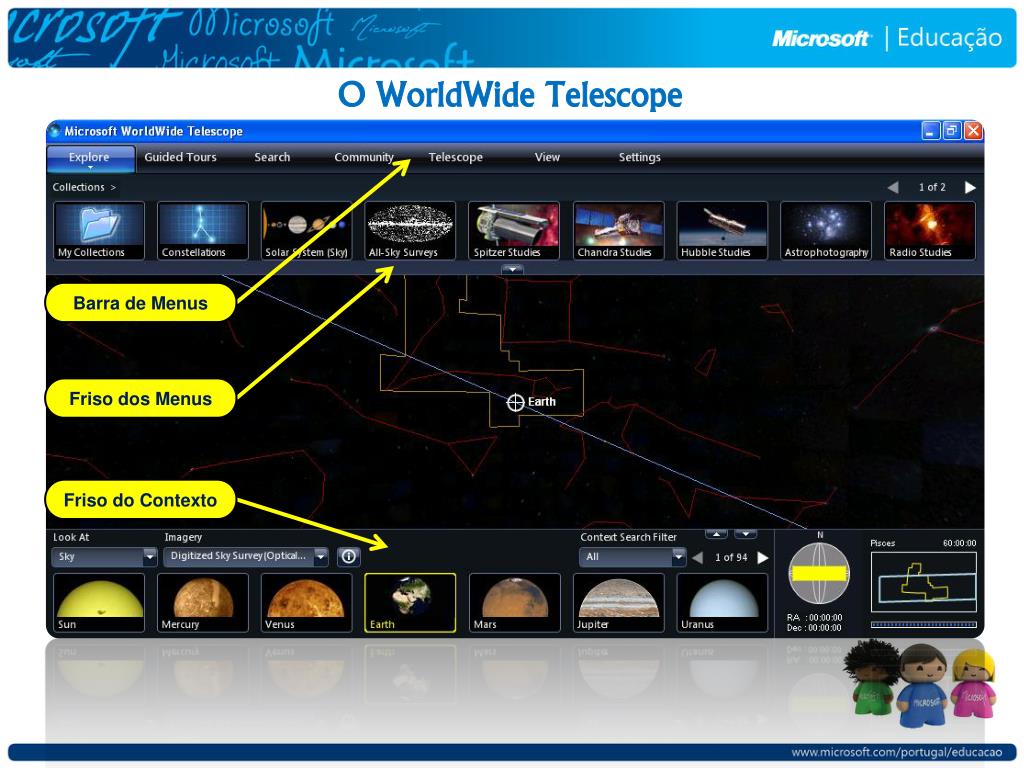
Task: Open the Community tab
Action: [x=364, y=157]
